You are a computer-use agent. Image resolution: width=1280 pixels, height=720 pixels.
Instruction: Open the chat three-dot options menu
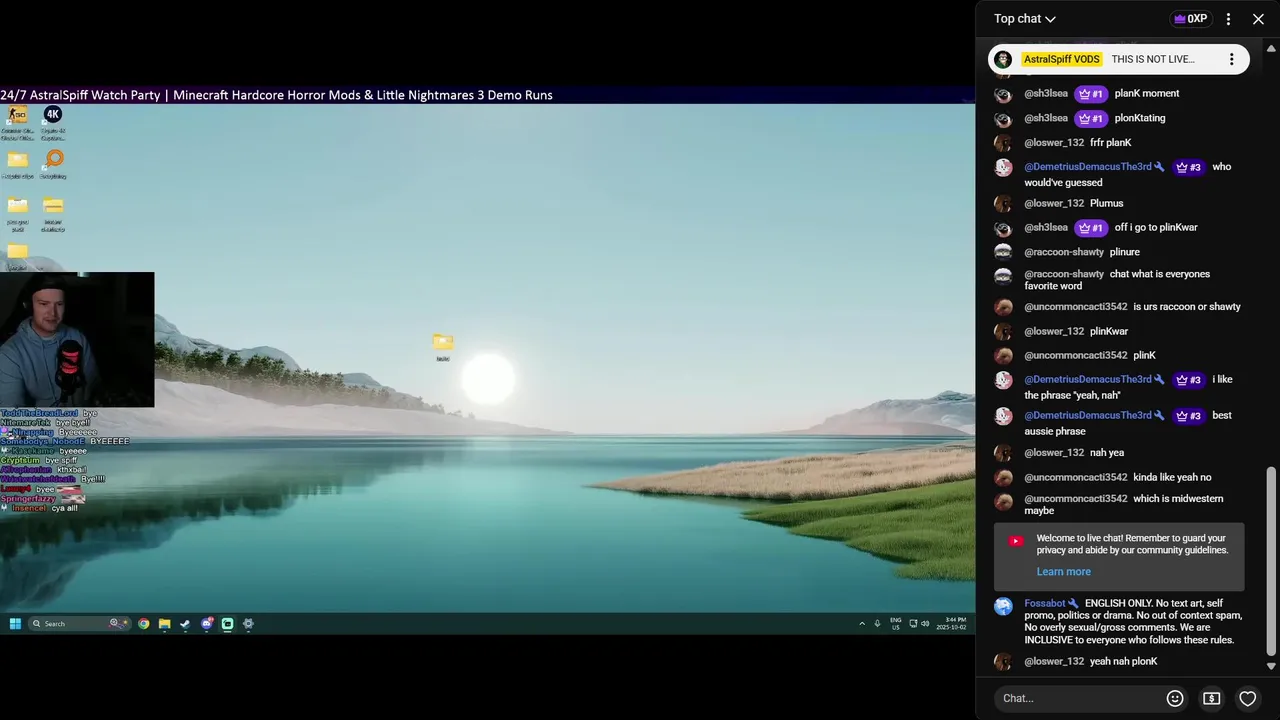tap(1228, 19)
